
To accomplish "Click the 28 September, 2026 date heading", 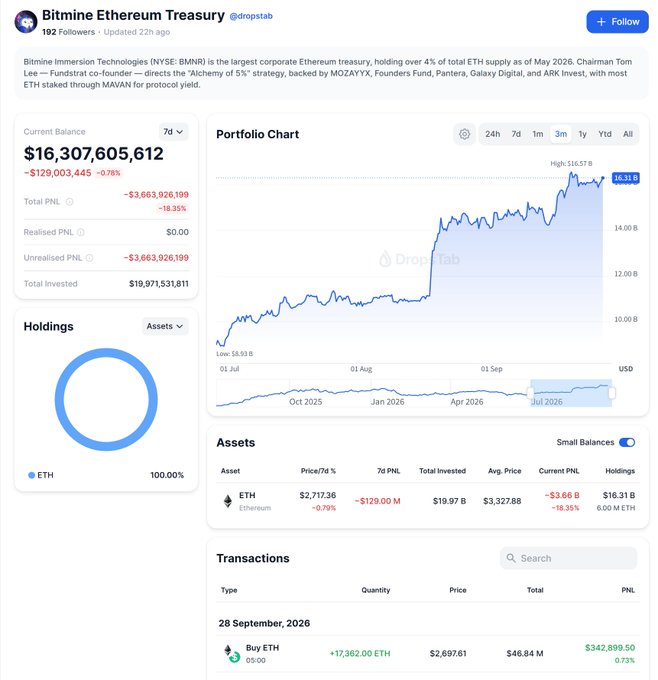I will tap(264, 624).
